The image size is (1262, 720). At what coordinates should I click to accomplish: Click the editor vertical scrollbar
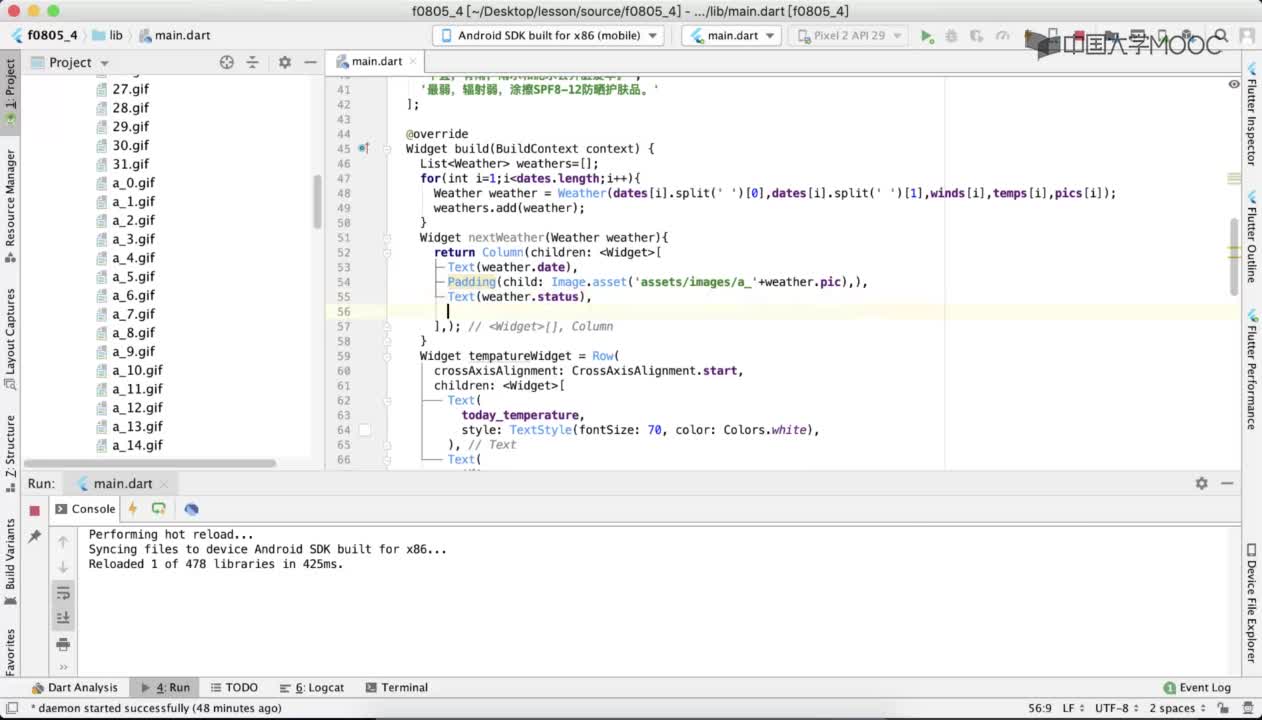click(1235, 256)
